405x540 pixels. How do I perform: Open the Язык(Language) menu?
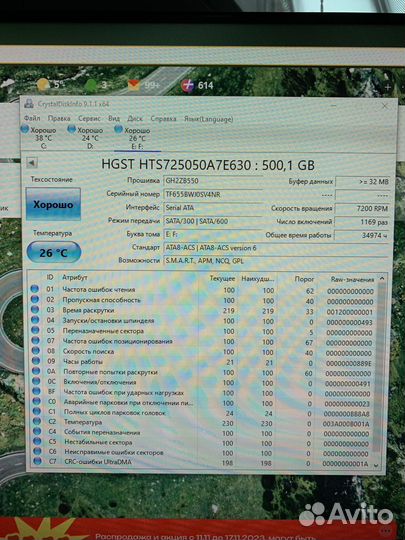[208, 119]
